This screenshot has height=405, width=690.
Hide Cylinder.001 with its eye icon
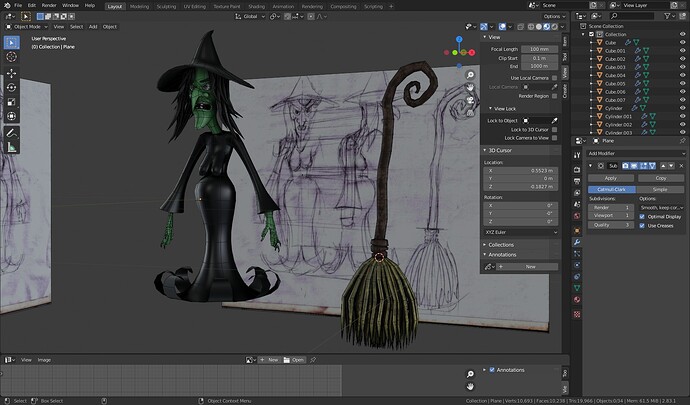(683, 117)
